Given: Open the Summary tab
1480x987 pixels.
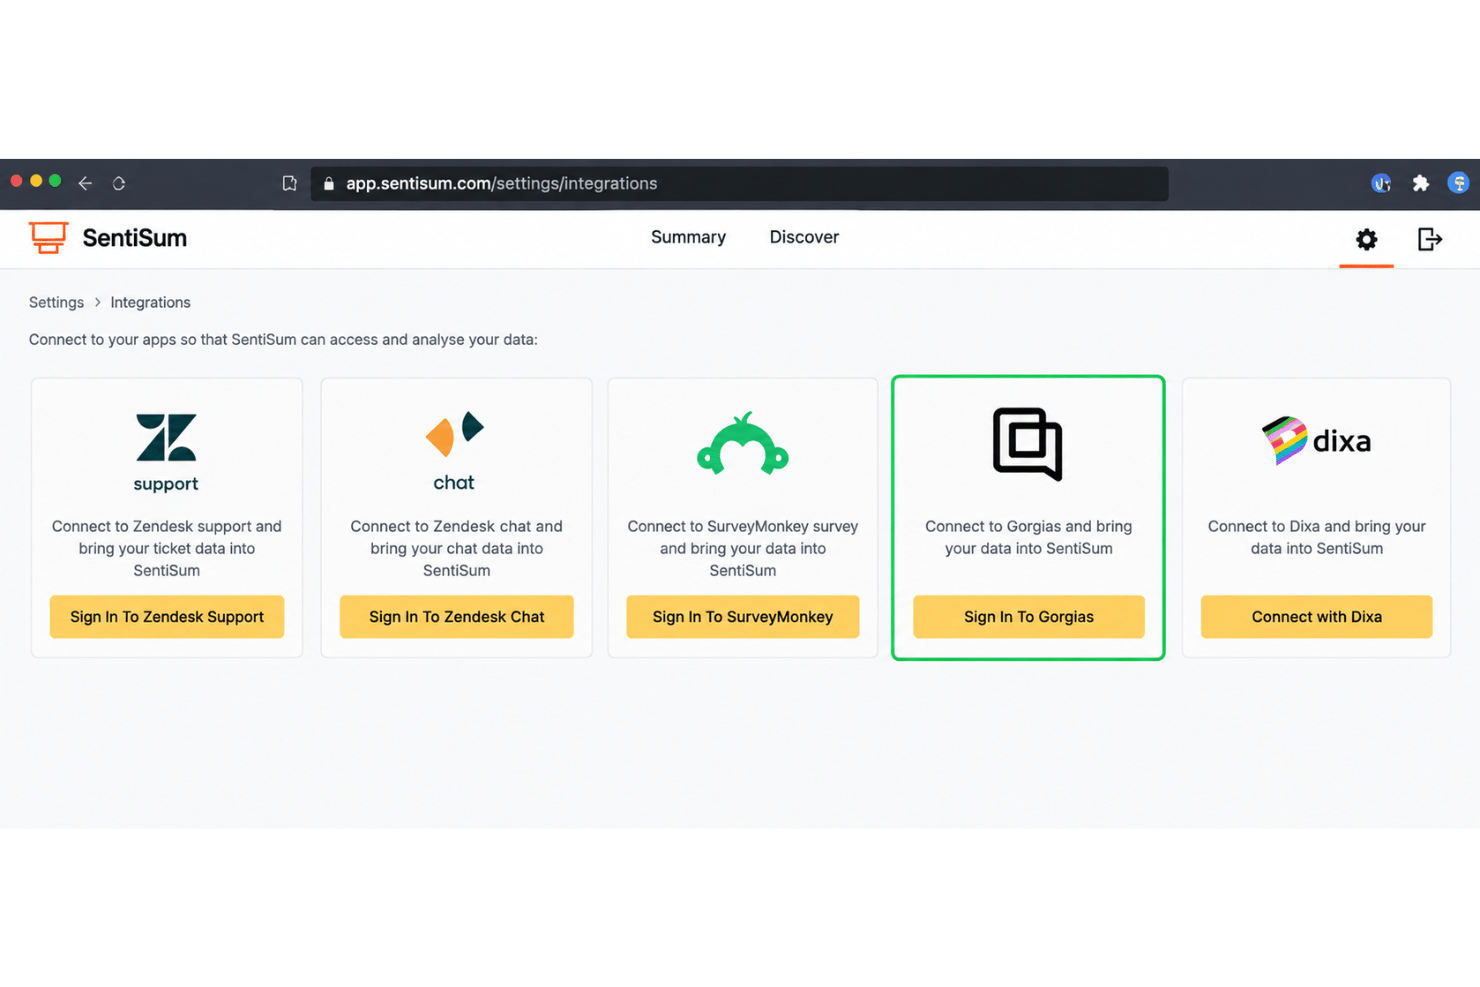Looking at the screenshot, I should pos(688,237).
